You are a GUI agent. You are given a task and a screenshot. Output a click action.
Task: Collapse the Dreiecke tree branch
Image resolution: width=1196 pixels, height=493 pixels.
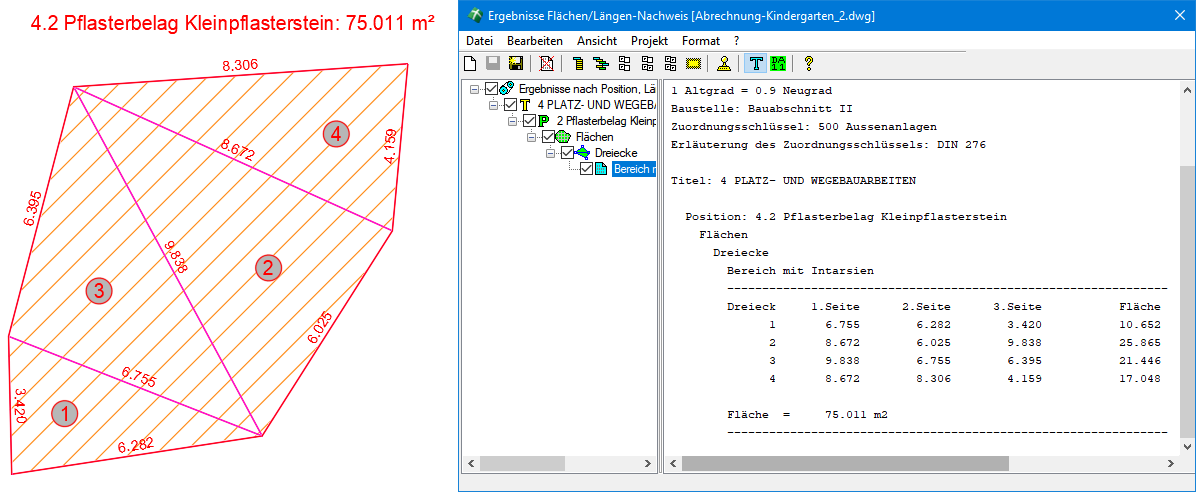551,153
